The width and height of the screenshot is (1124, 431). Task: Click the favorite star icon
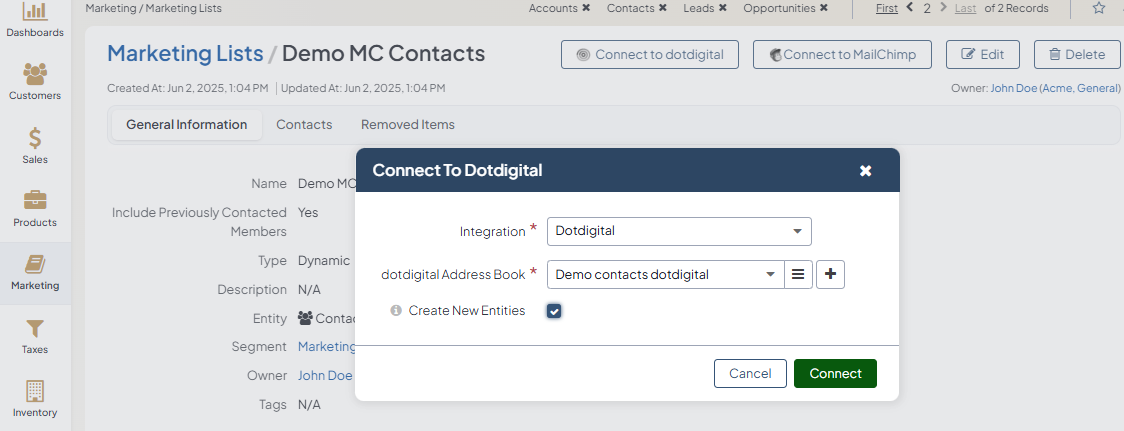[x=1099, y=8]
